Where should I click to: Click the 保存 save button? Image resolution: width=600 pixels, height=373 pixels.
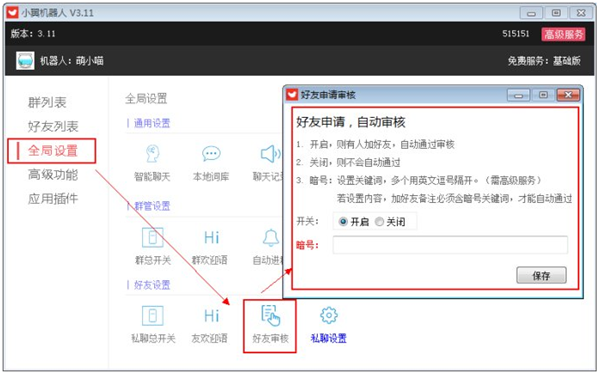(x=541, y=275)
